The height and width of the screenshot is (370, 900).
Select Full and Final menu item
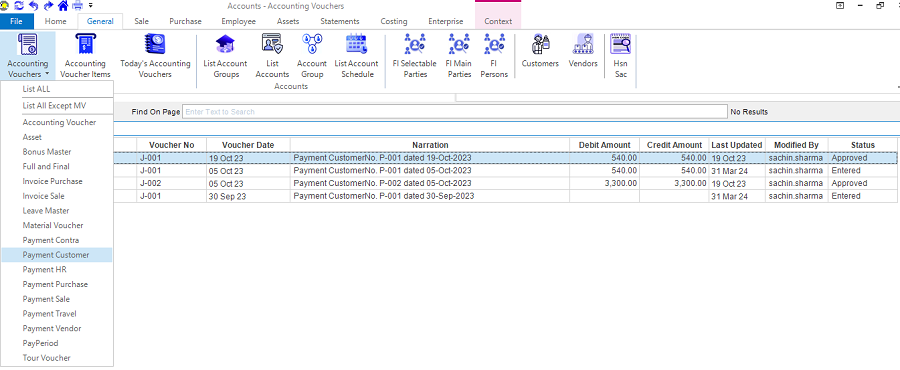(57, 166)
